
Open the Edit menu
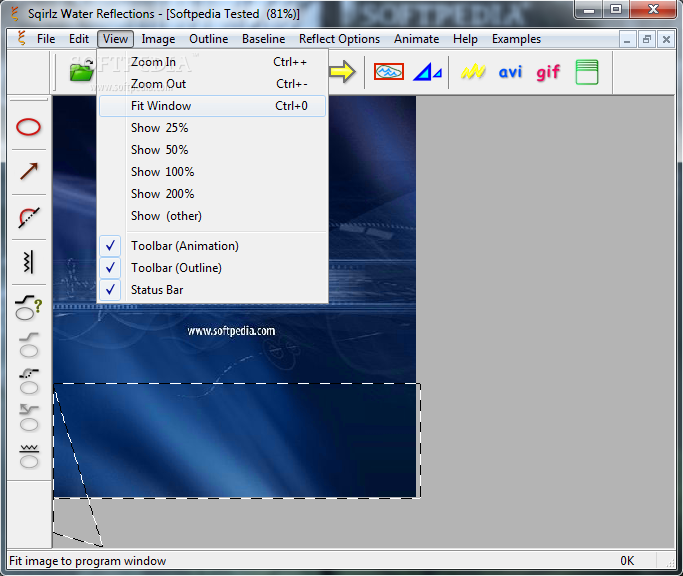79,39
